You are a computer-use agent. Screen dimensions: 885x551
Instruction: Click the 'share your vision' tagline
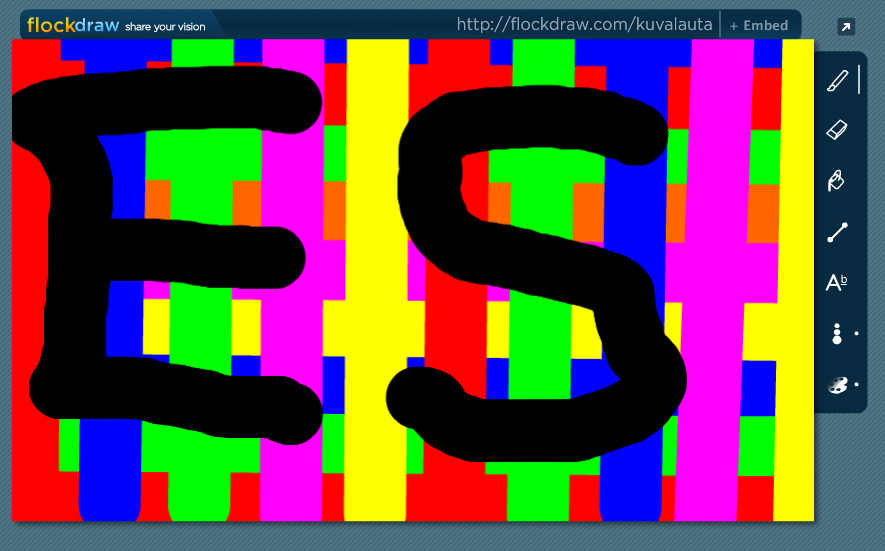(165, 27)
